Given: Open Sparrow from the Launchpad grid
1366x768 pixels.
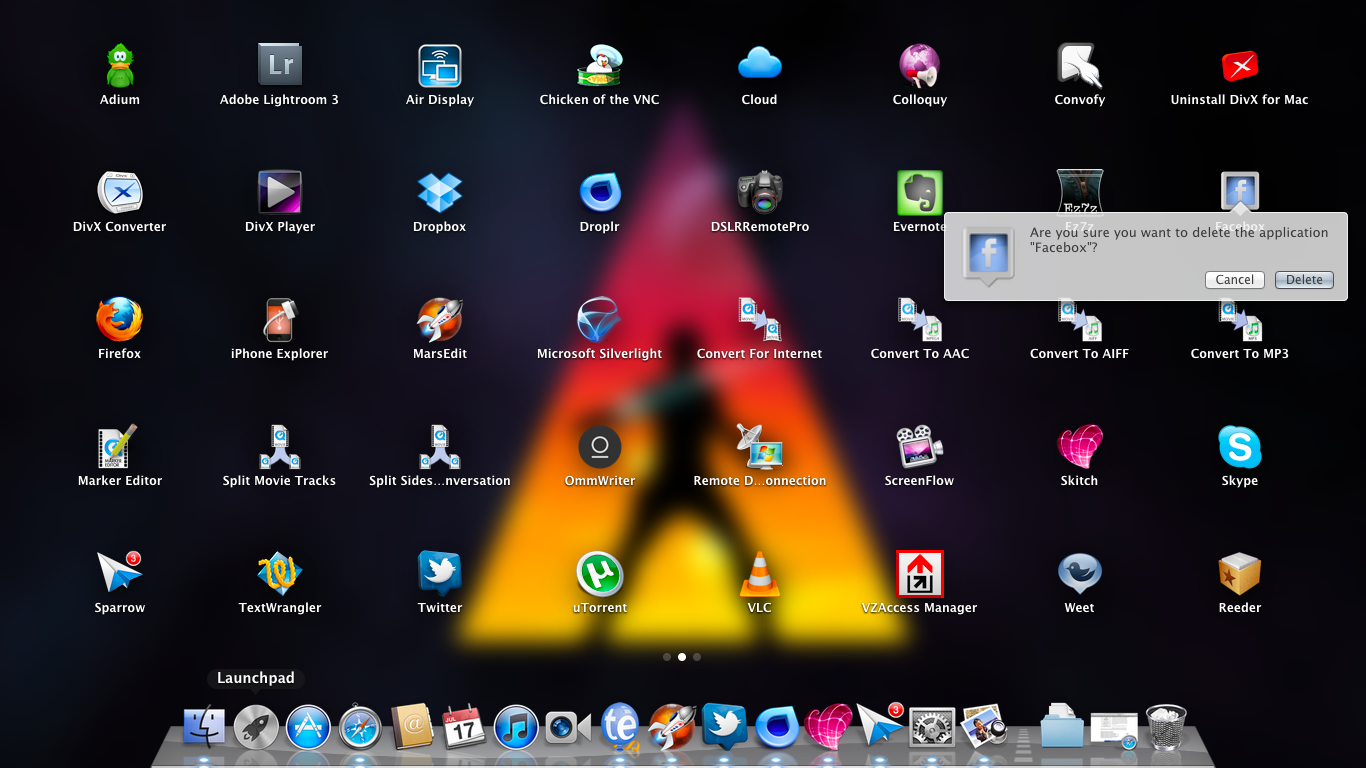Looking at the screenshot, I should pos(120,574).
